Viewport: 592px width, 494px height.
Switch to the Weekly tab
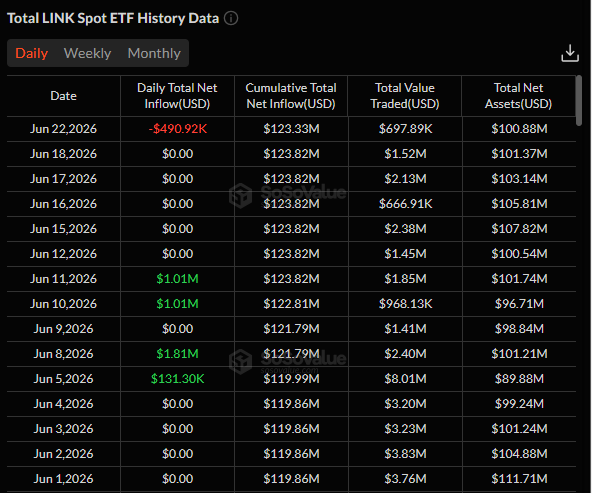click(88, 53)
